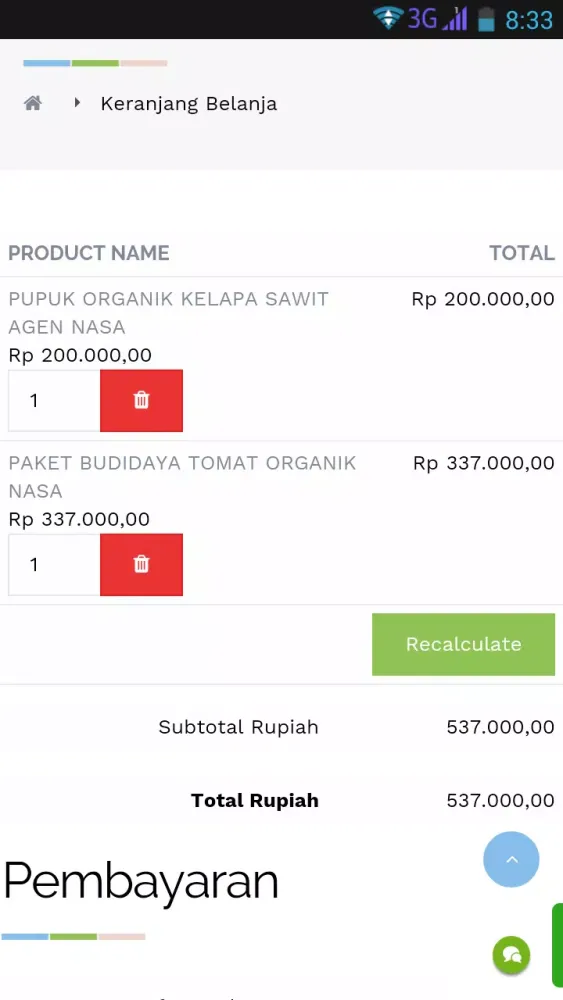Tap the Product Name column header
The image size is (563, 1000).
[89, 253]
